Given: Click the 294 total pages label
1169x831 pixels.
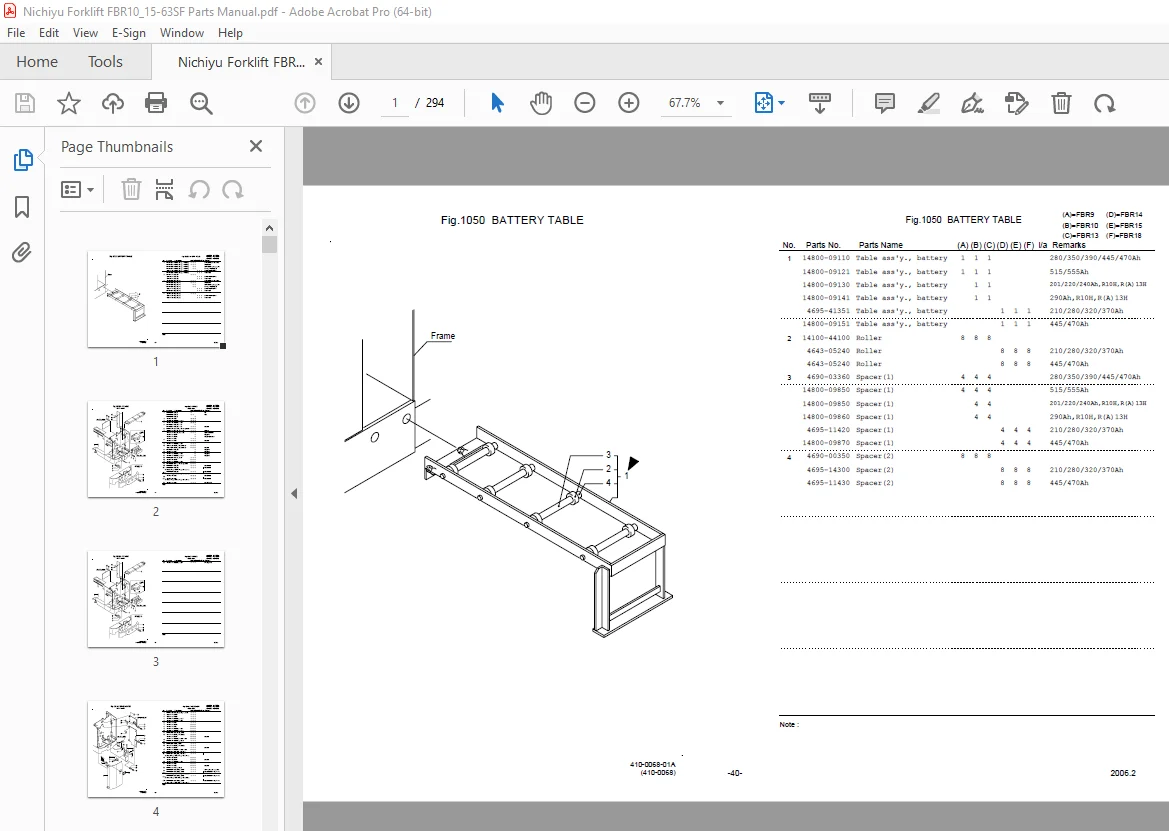Looking at the screenshot, I should coord(435,103).
